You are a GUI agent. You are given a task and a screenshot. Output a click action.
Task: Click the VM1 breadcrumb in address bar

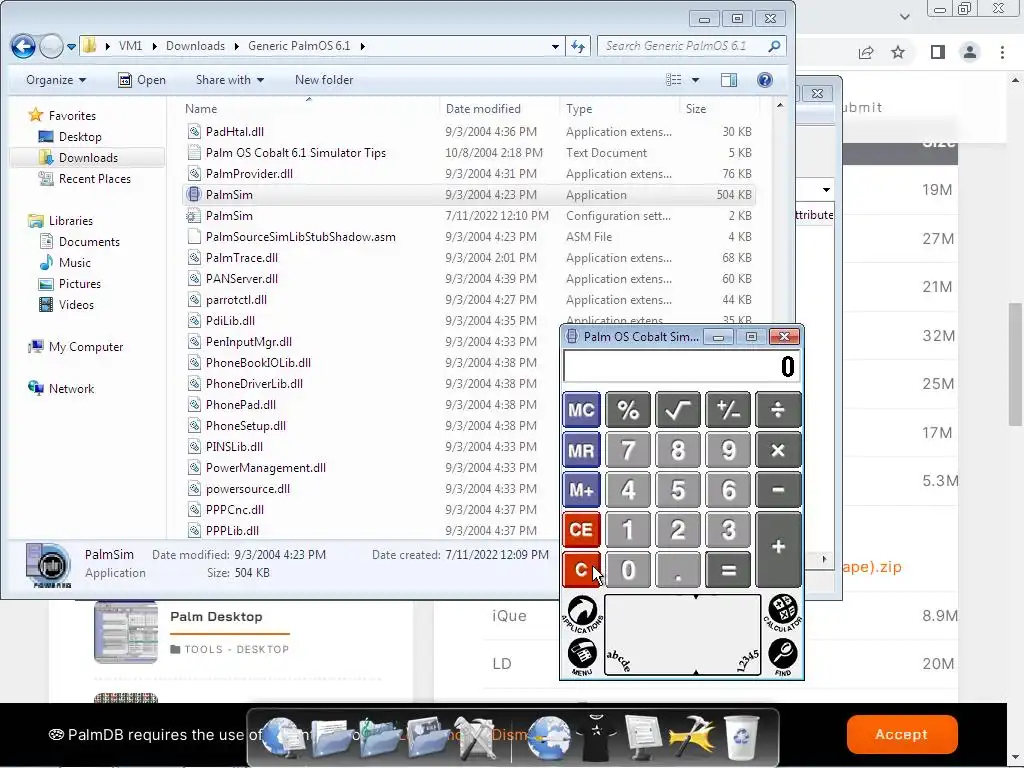131,46
